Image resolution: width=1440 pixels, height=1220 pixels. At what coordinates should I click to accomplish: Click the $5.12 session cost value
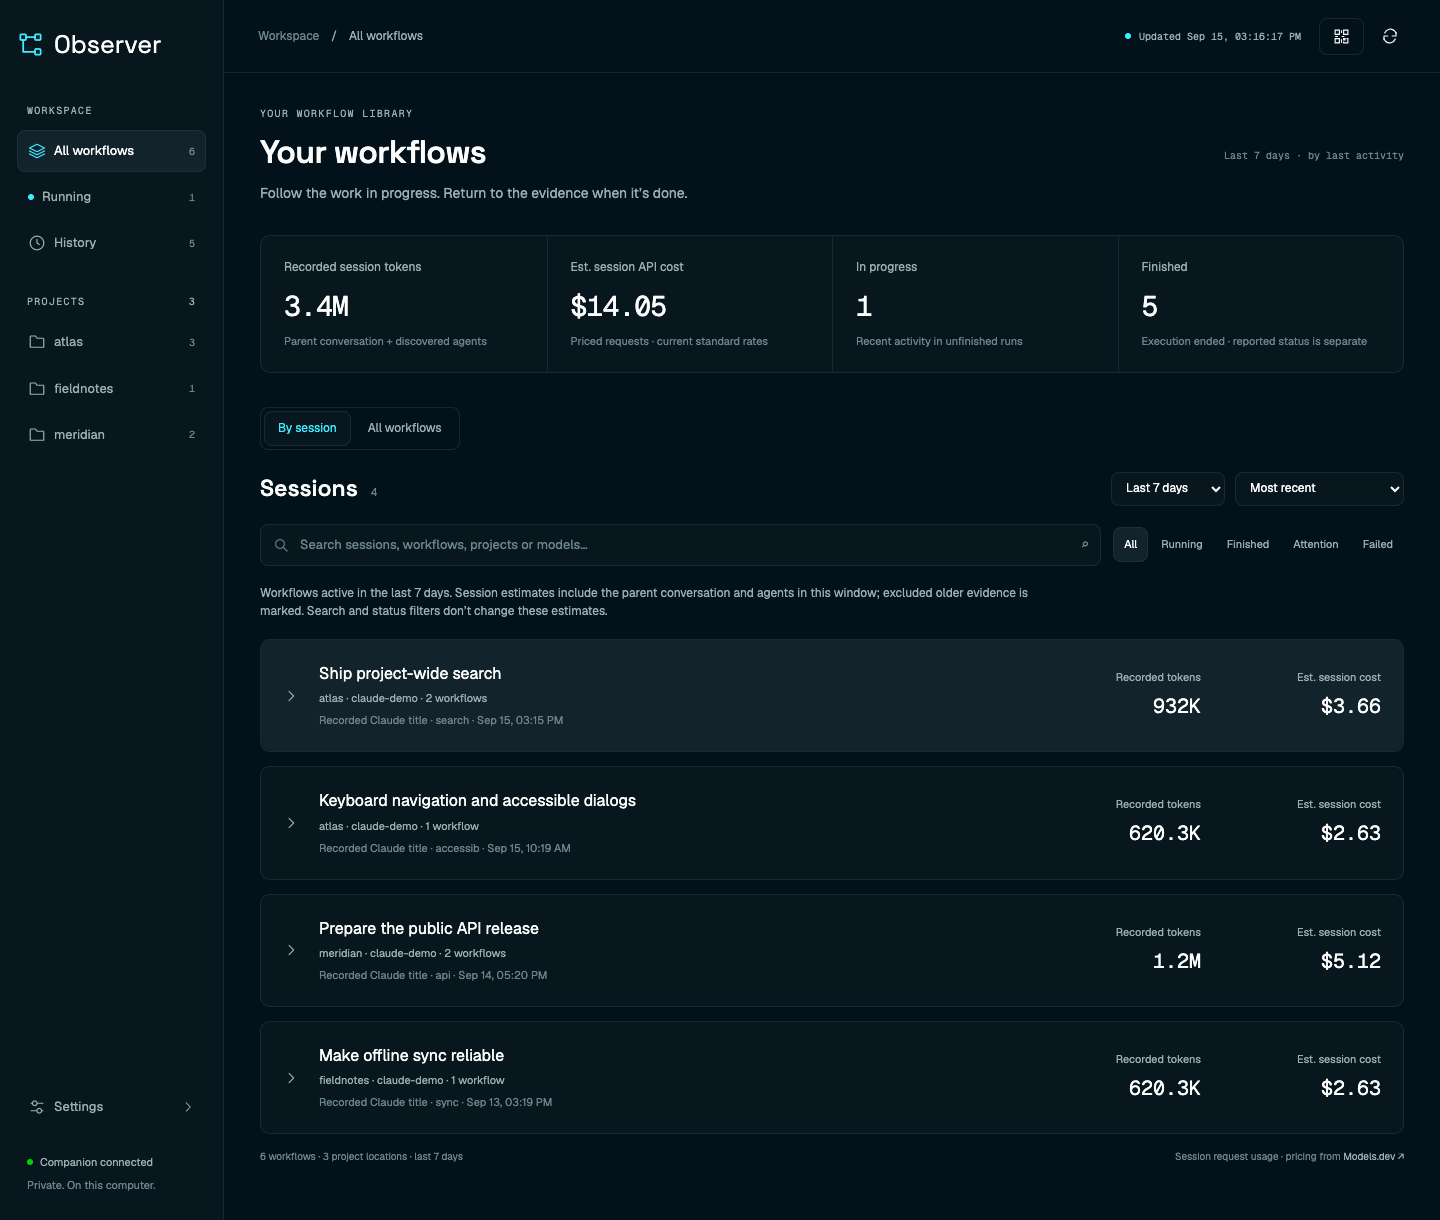(1350, 961)
